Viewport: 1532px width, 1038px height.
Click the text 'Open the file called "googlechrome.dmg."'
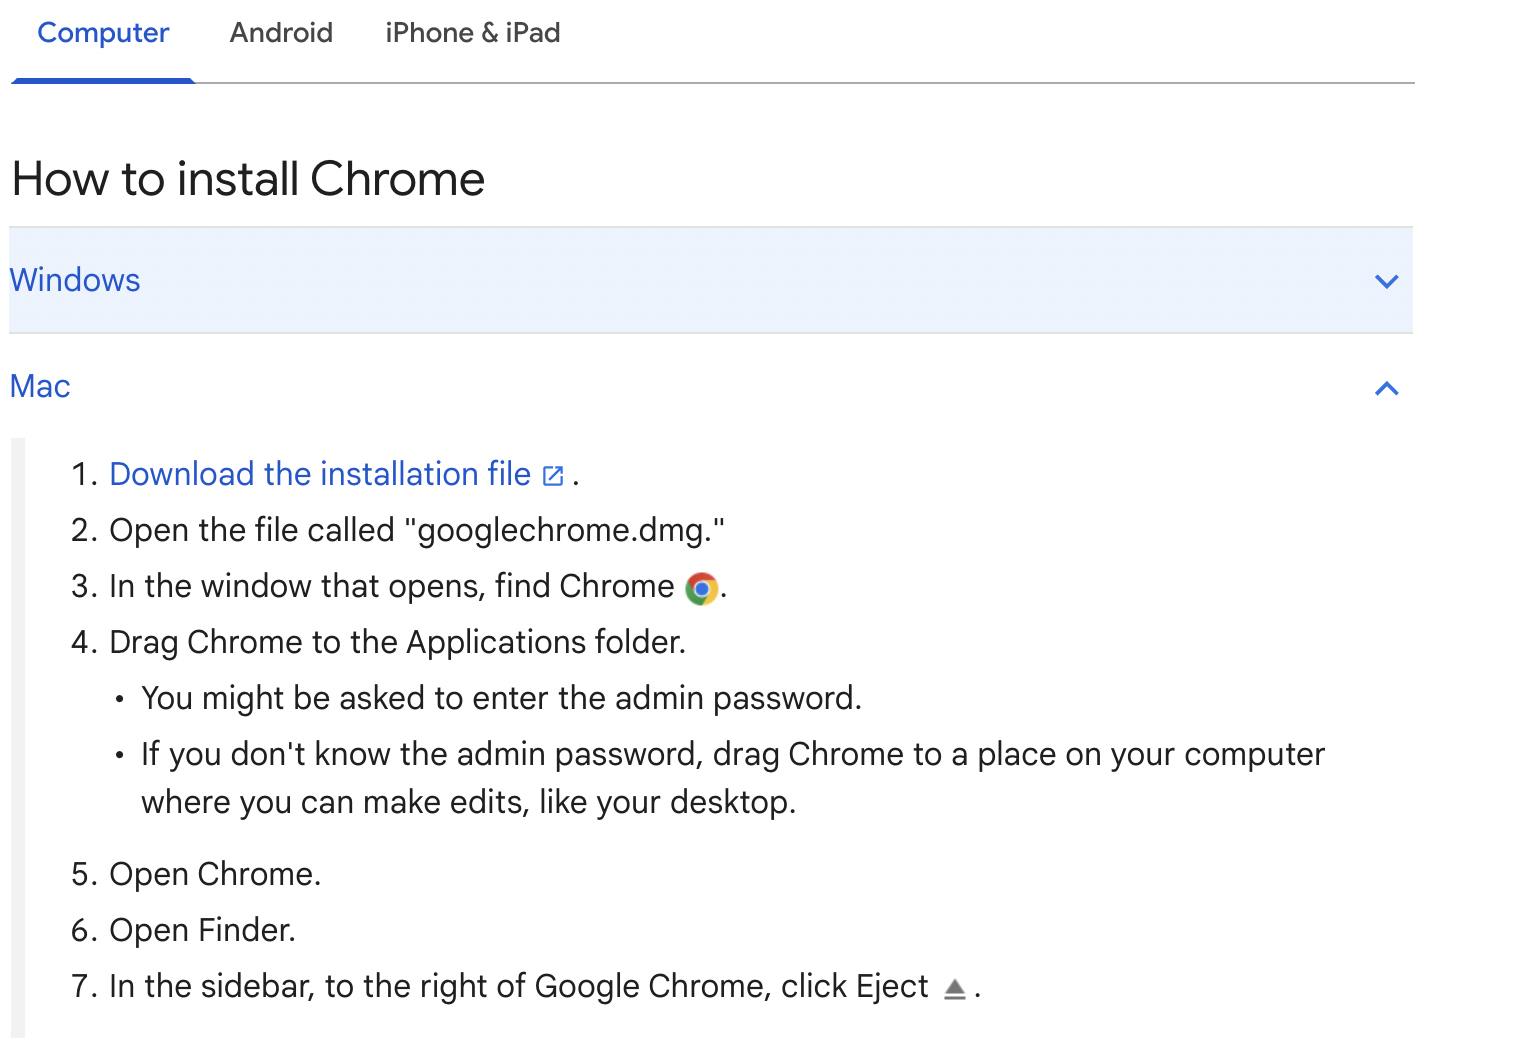[x=417, y=530]
